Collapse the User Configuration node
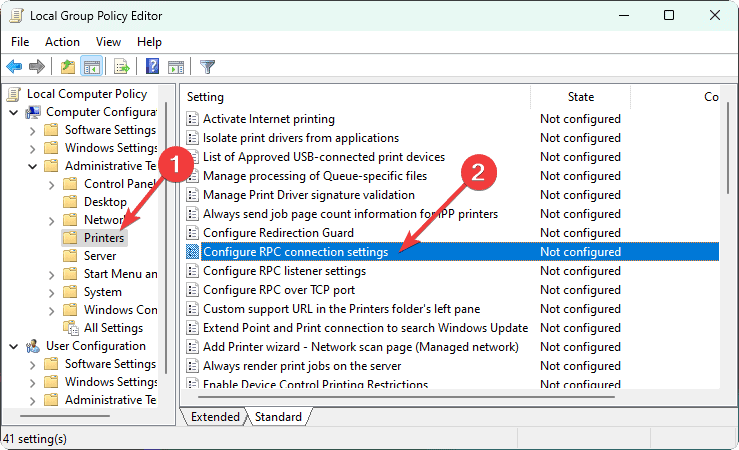Screen dimensions: 739x450 click(x=14, y=347)
